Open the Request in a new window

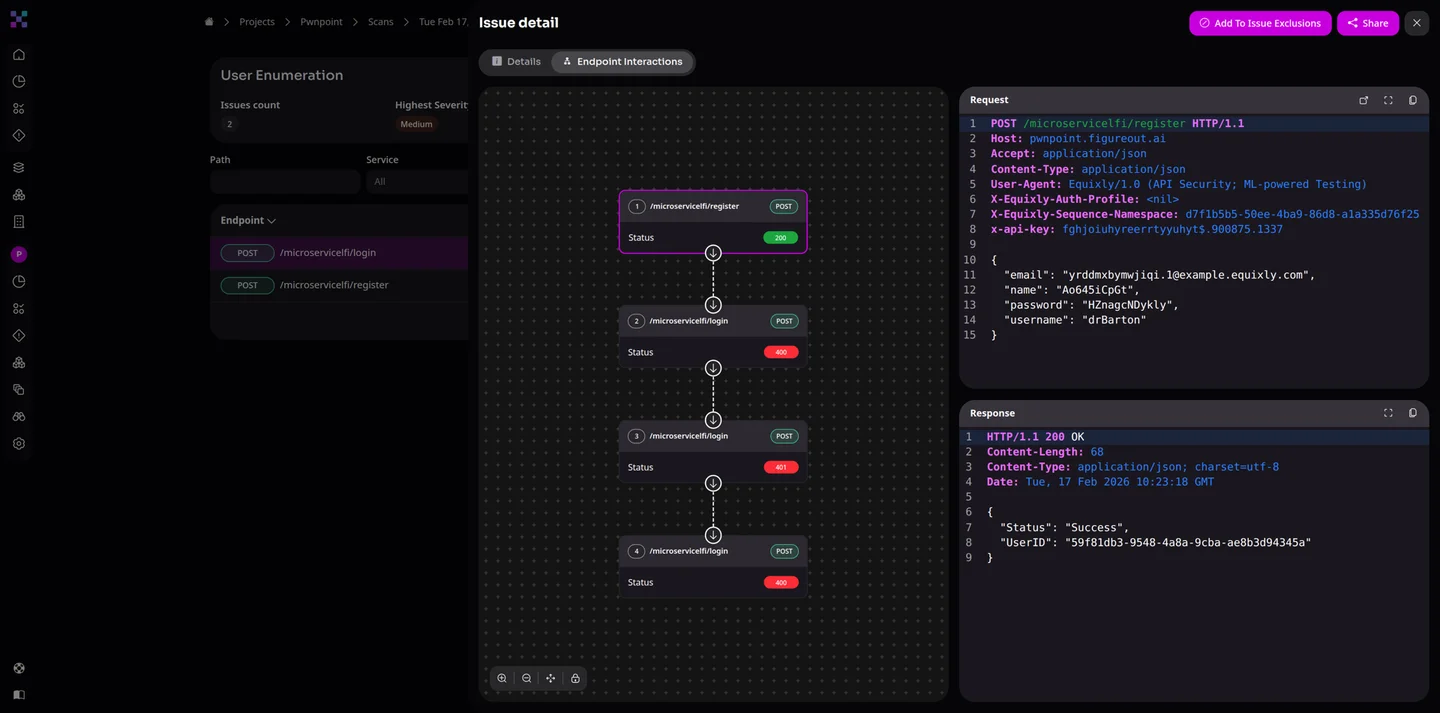[x=1363, y=100]
